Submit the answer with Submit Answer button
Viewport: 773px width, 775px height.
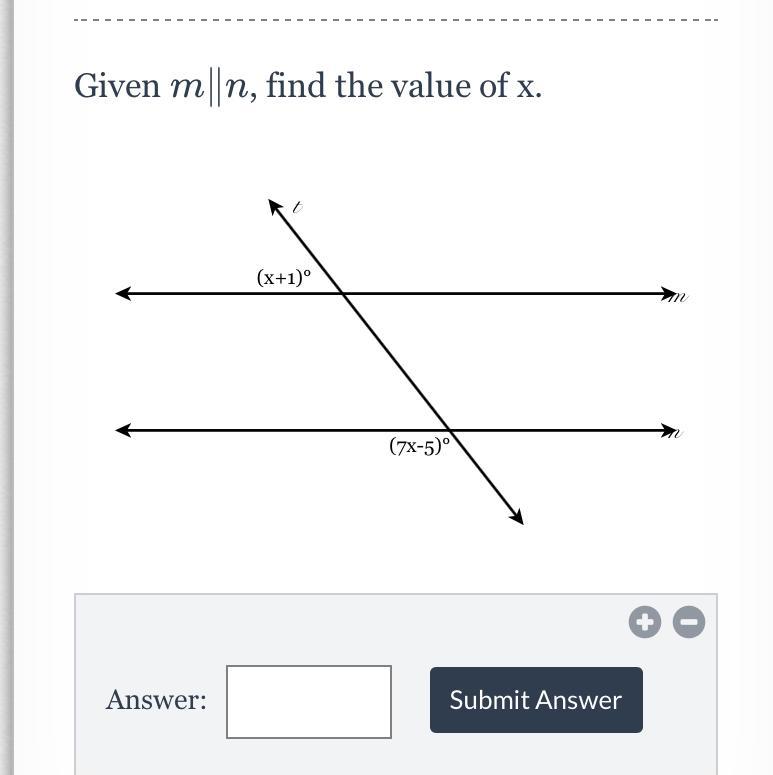pos(536,700)
